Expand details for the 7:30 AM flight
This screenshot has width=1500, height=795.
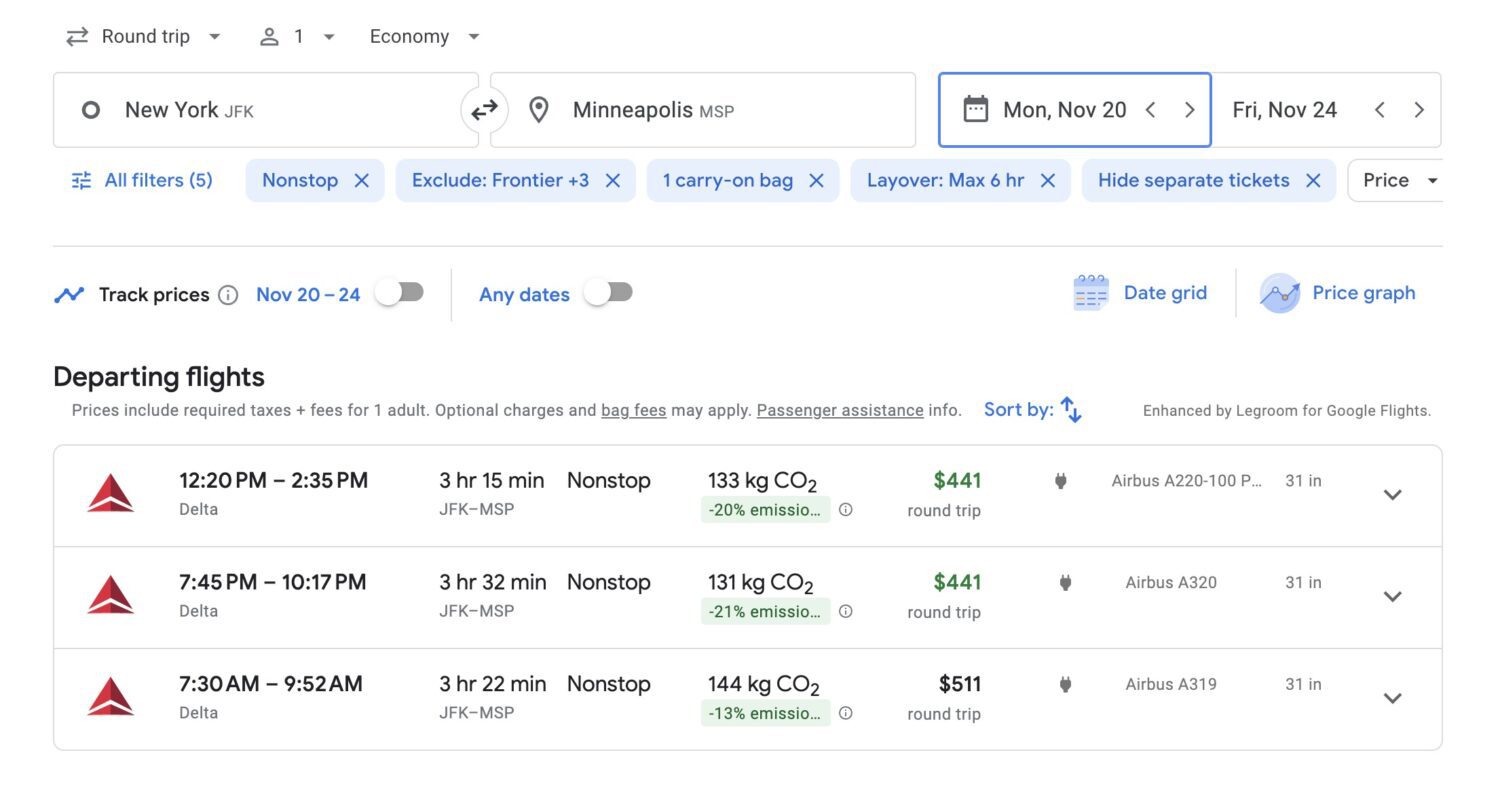pos(1392,698)
